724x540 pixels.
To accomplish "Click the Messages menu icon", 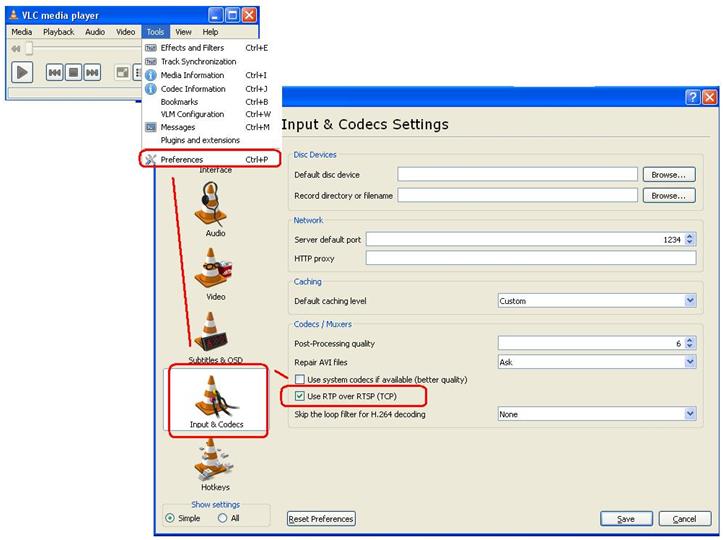I will tap(151, 127).
